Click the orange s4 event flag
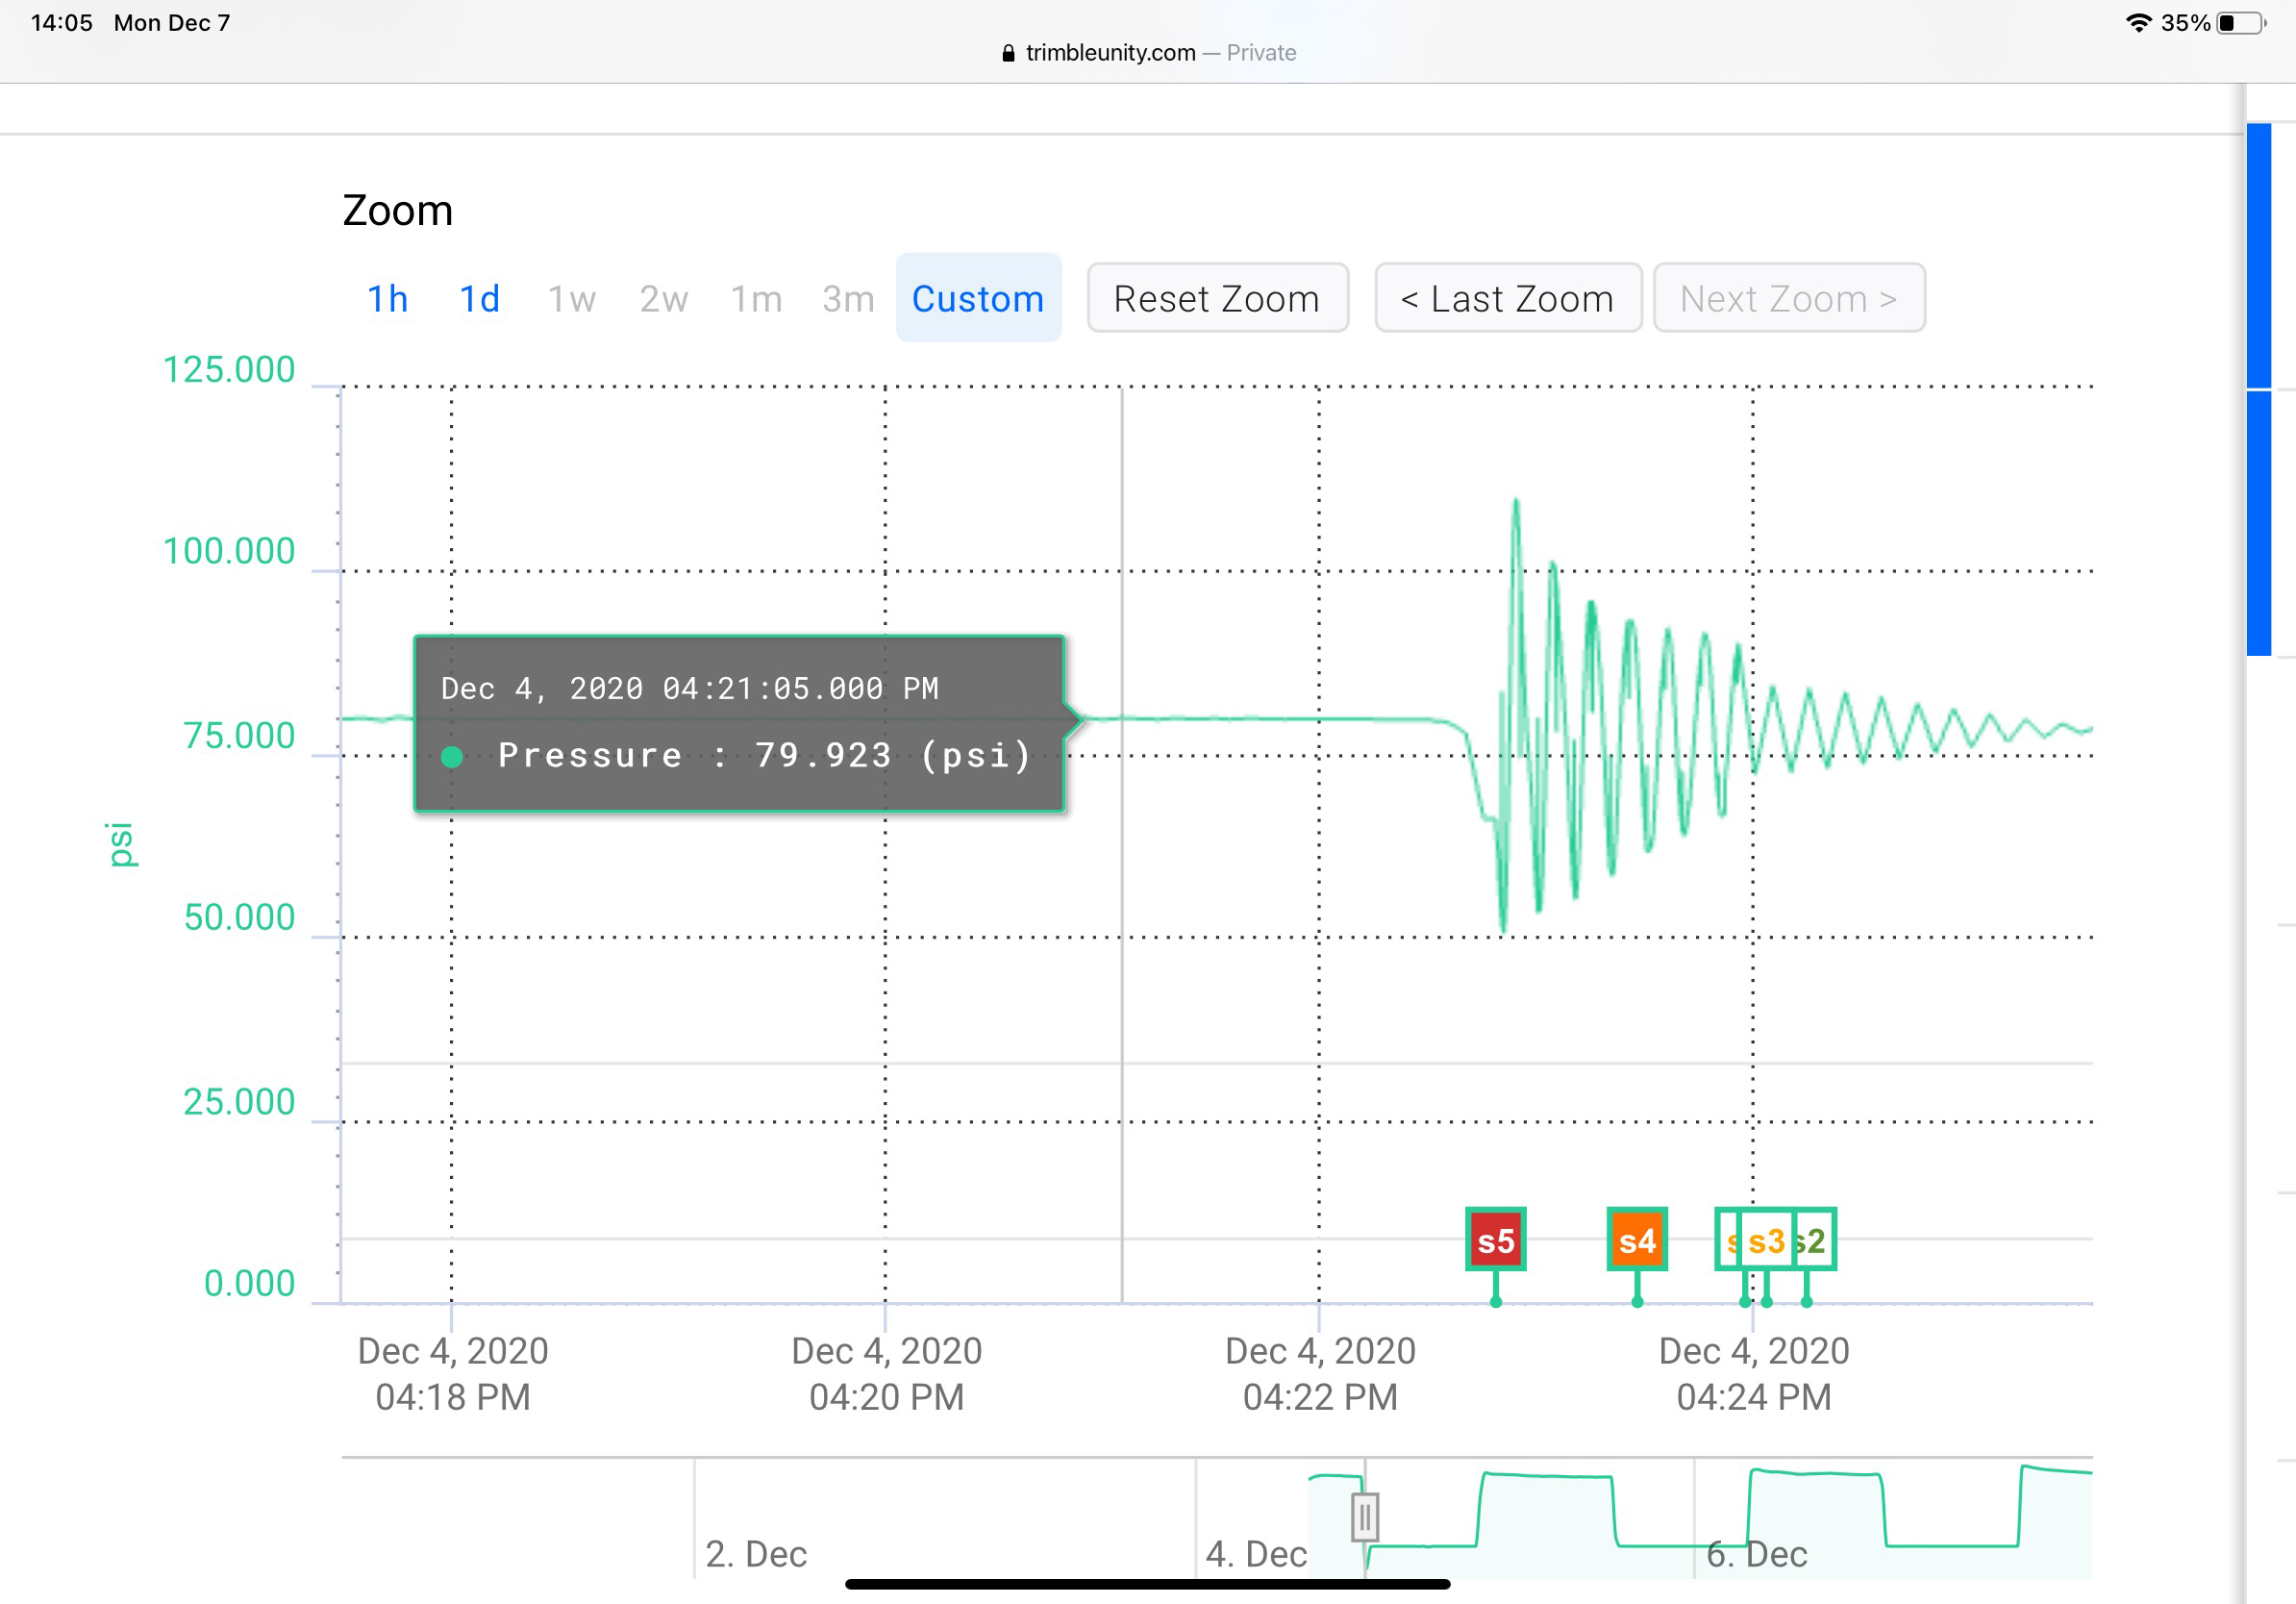 1637,1240
